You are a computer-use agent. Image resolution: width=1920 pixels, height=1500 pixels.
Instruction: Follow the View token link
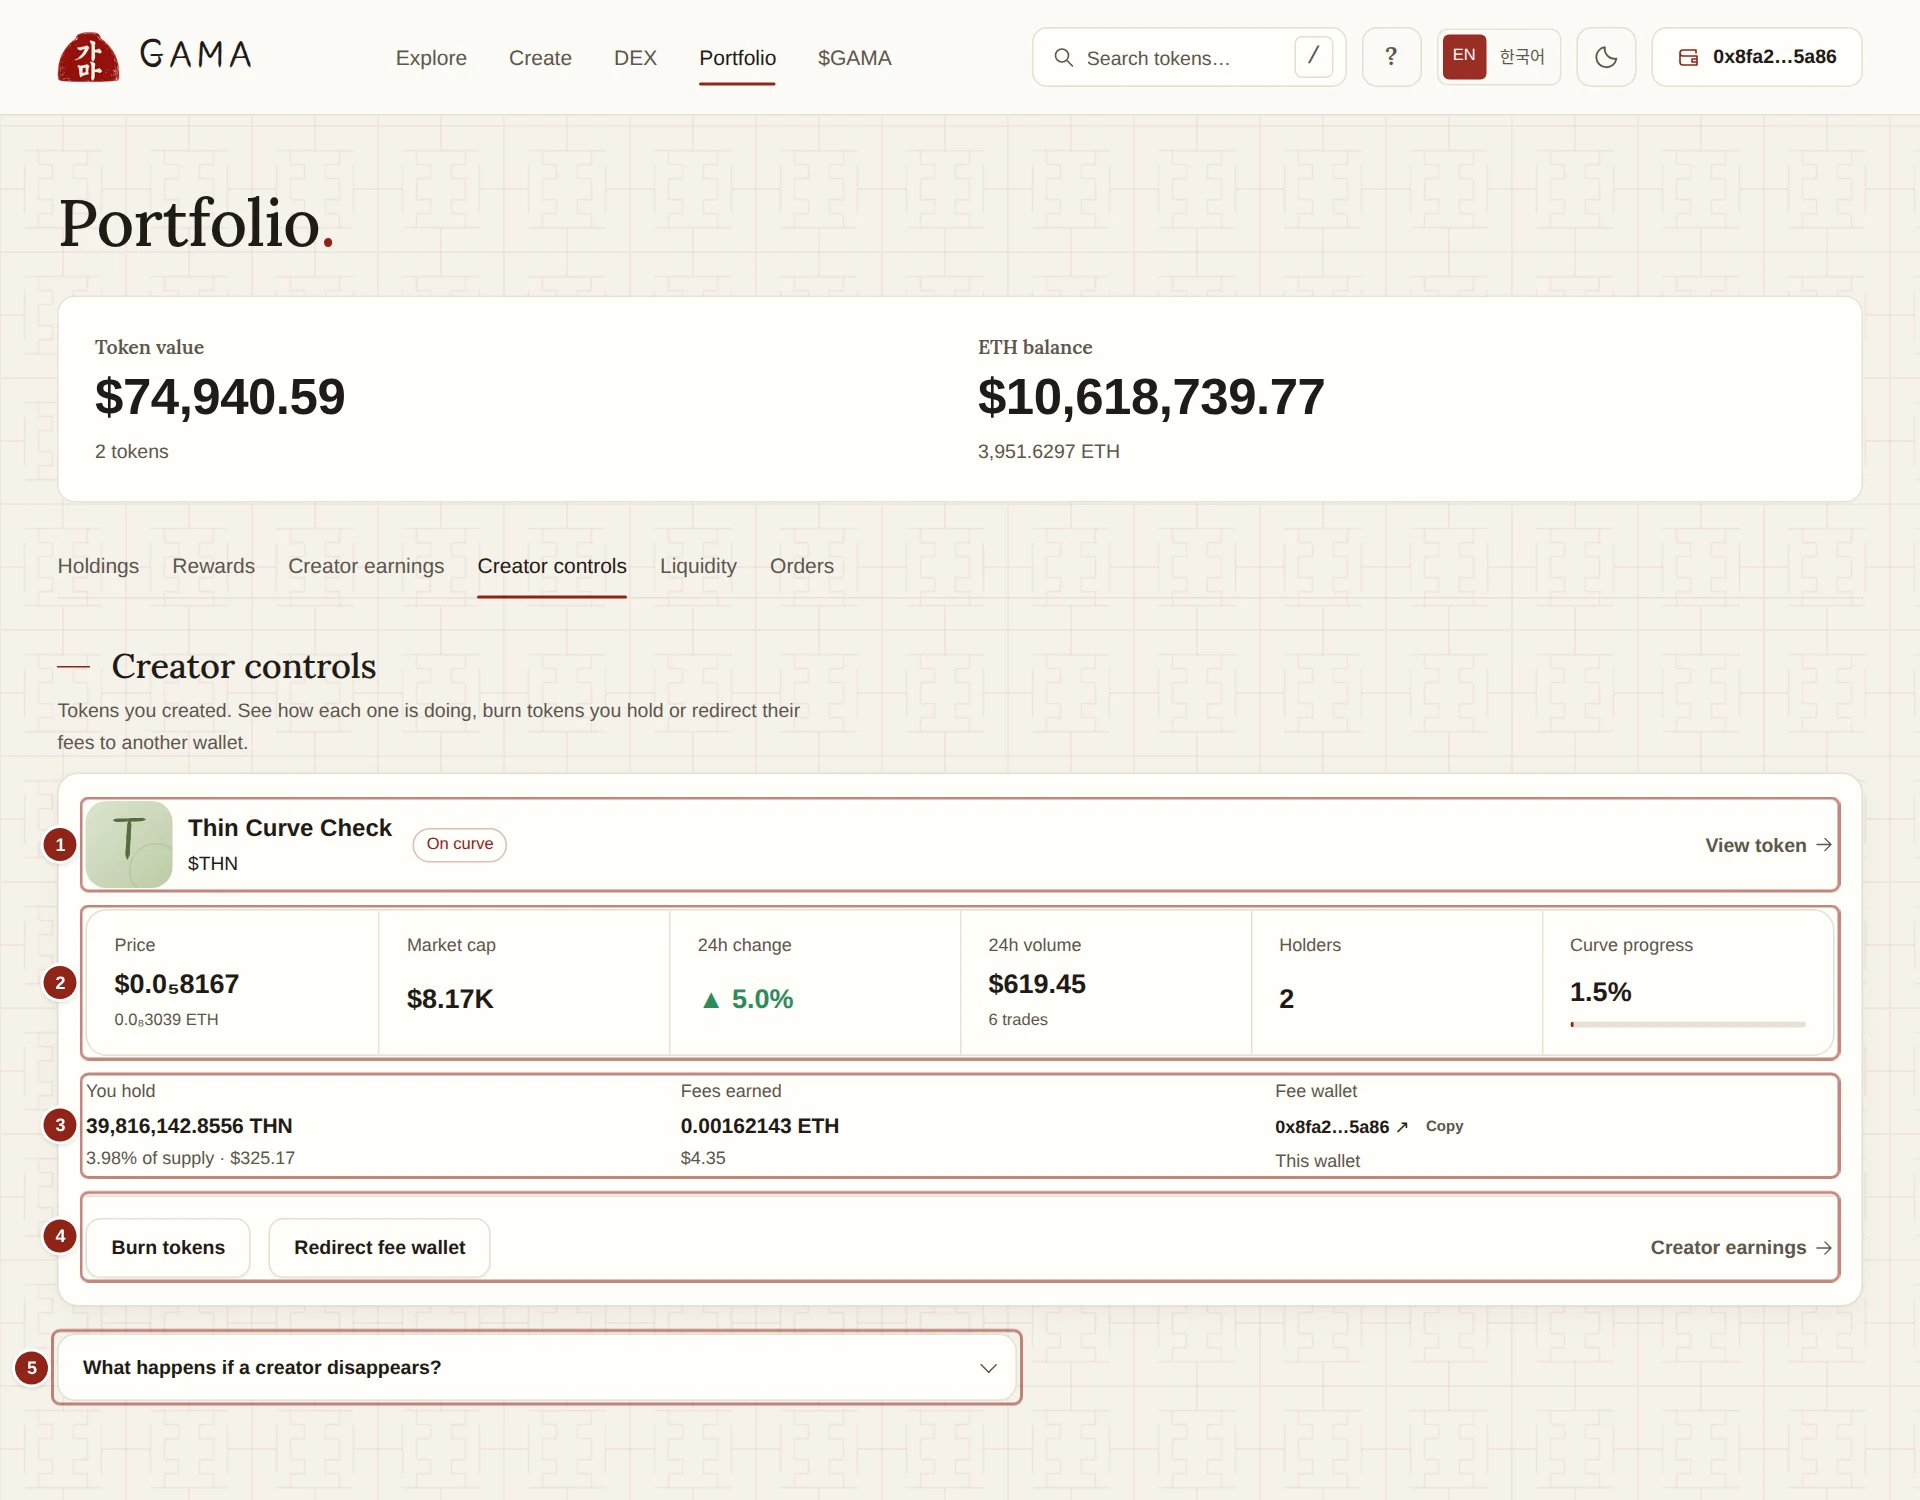(1768, 845)
